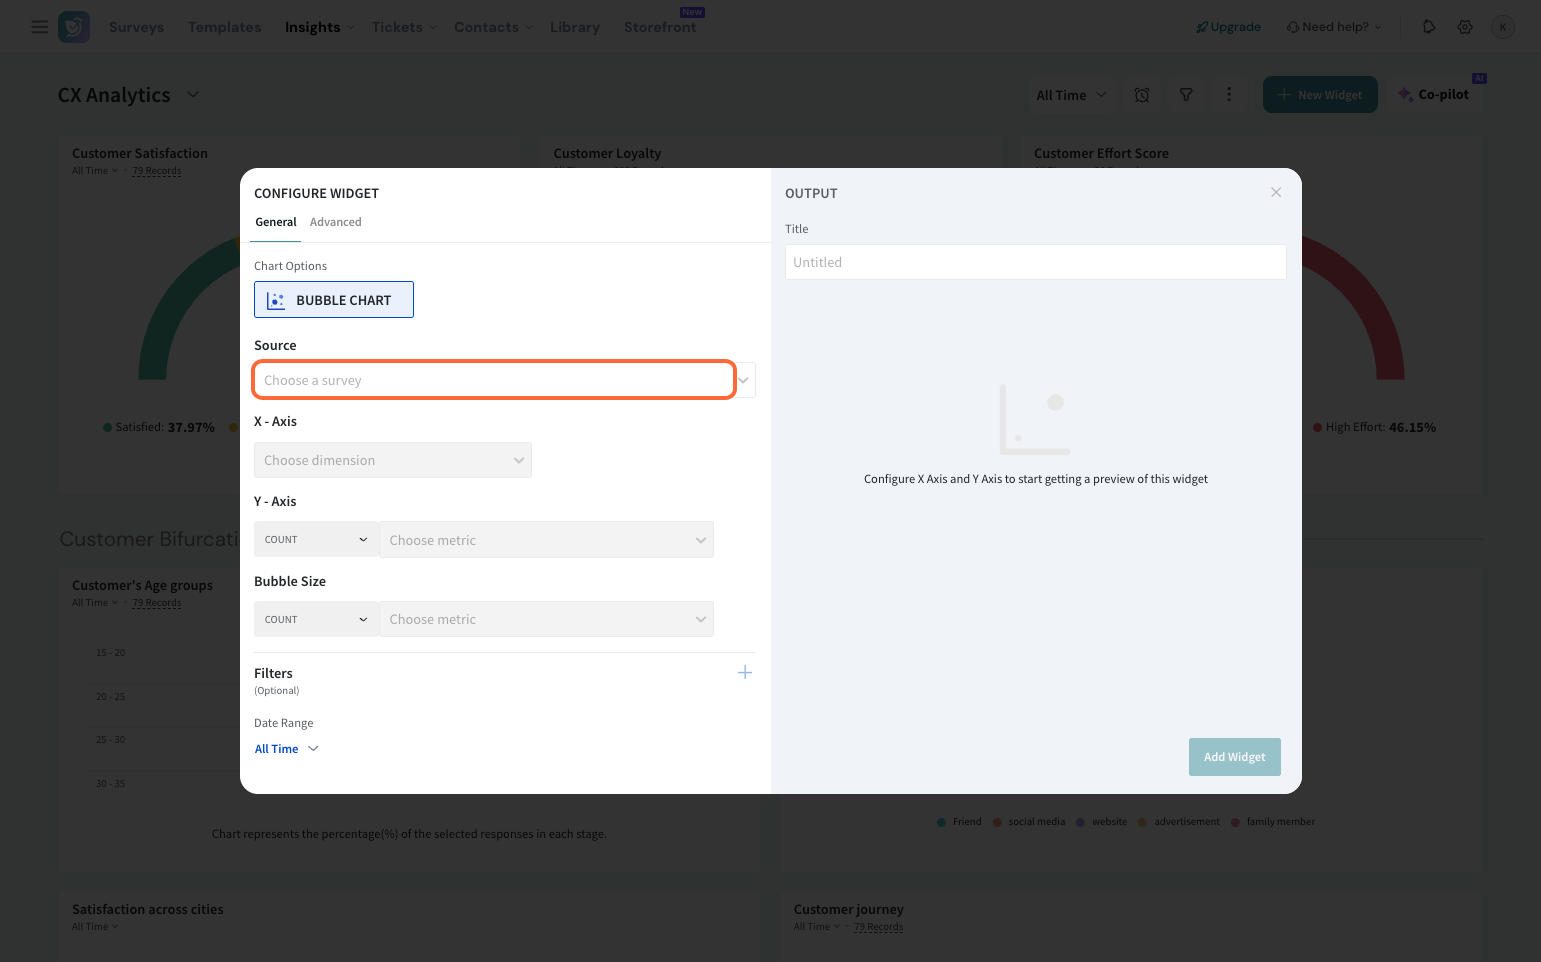
Task: Click the dashboard filter funnel icon
Action: click(x=1185, y=95)
